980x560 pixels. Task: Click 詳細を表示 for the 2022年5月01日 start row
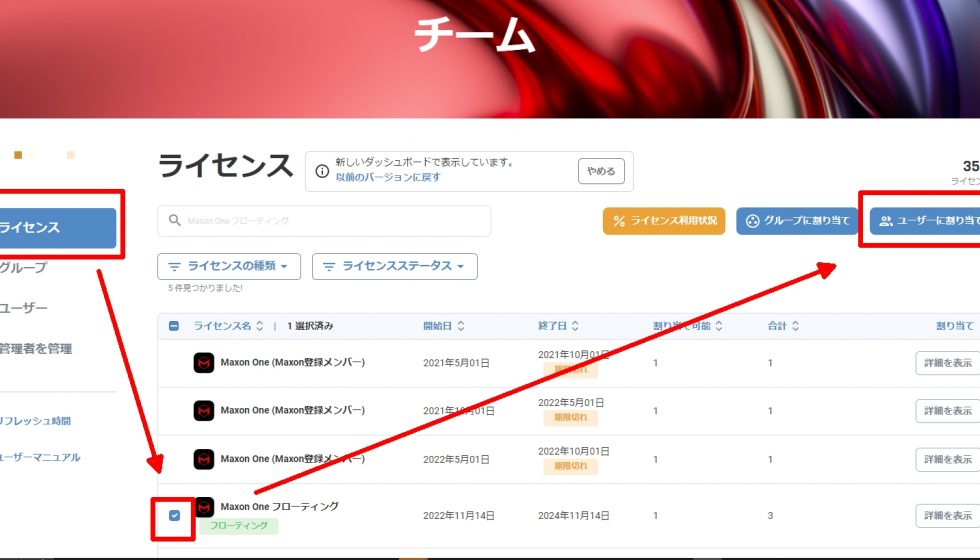coord(948,459)
